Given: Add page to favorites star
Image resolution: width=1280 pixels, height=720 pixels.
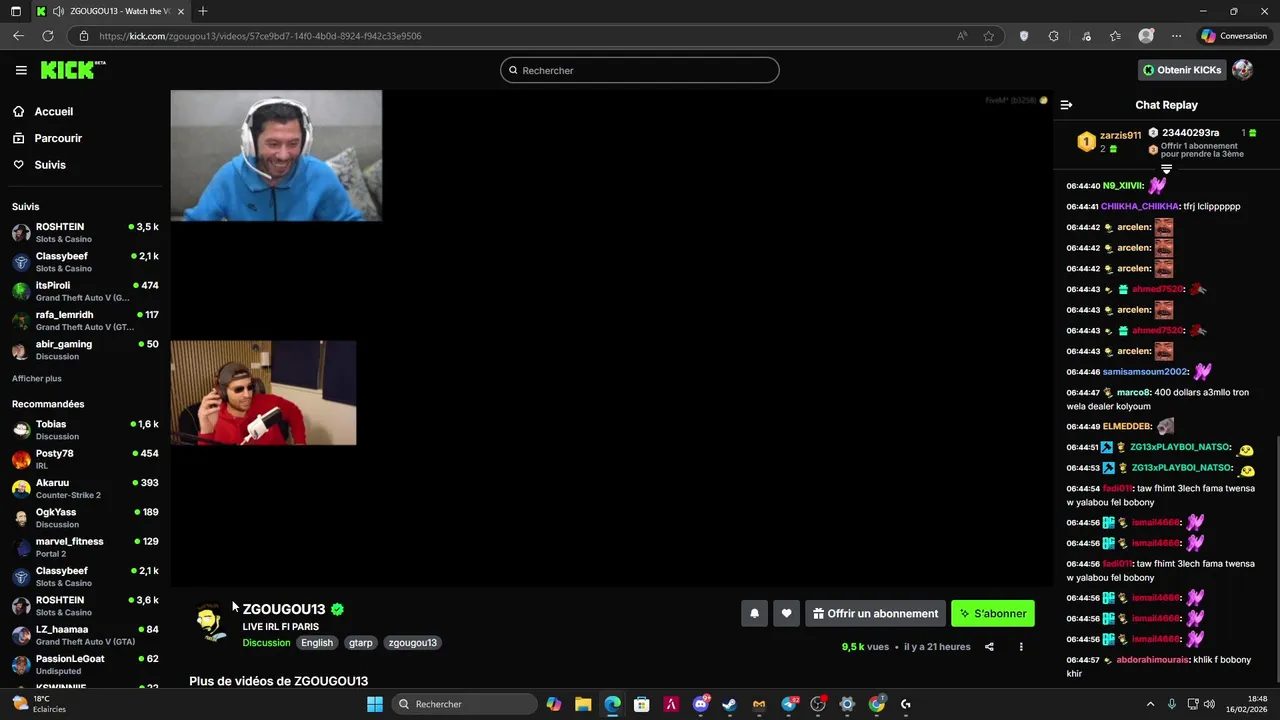Looking at the screenshot, I should coord(988,36).
